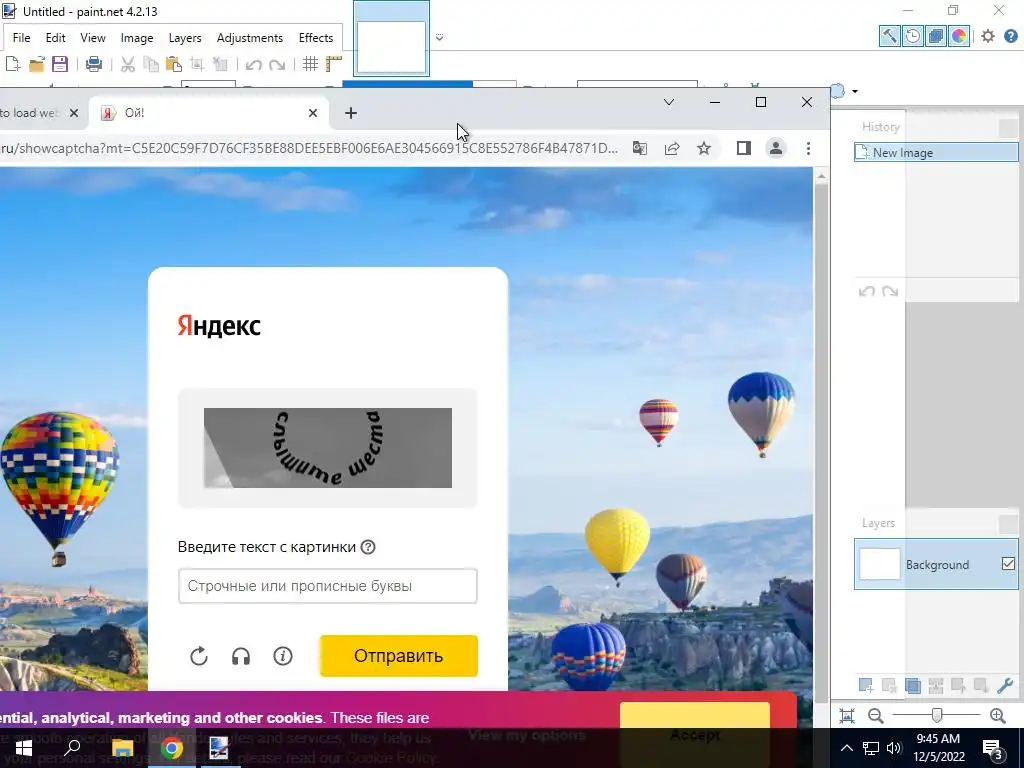Toggle the rulers icon in paint.net
The image size is (1024, 768).
334,64
